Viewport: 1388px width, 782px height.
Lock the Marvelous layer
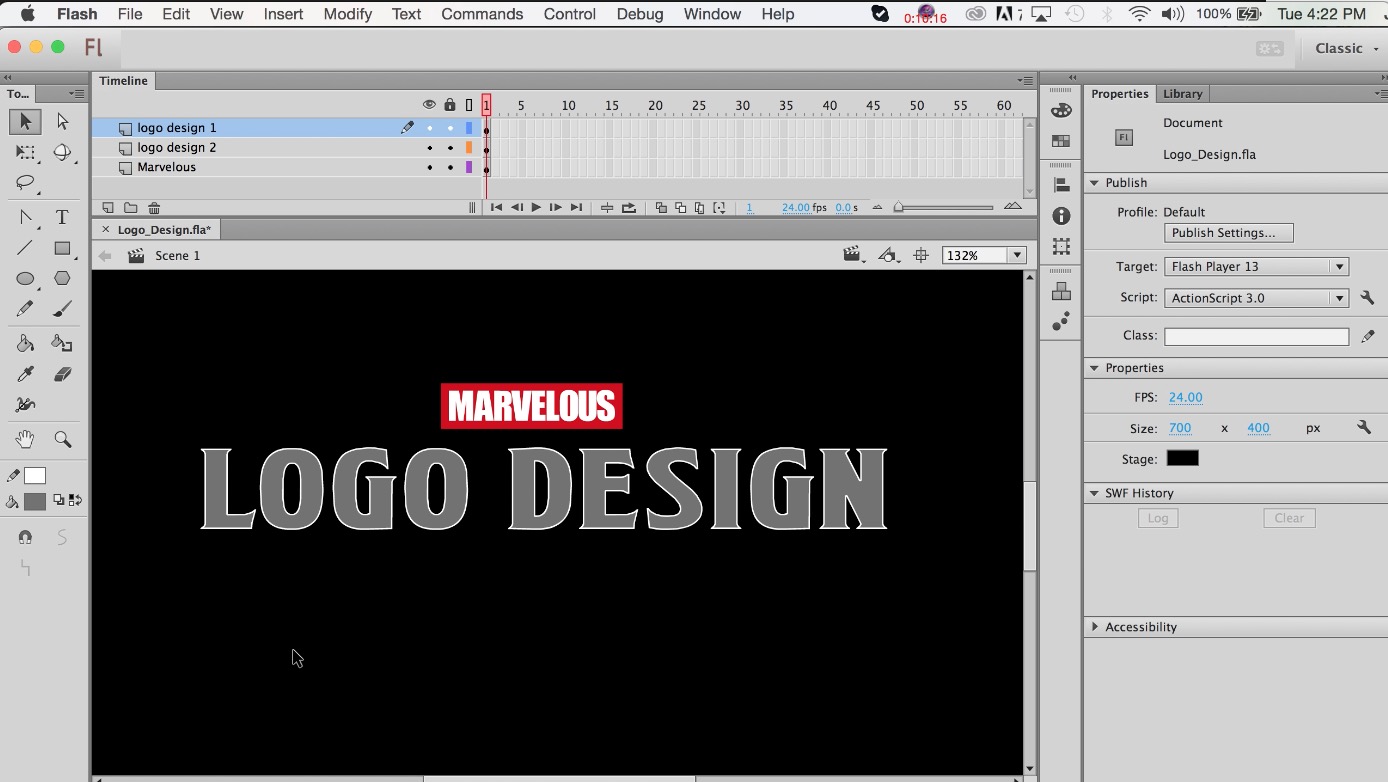tap(451, 167)
